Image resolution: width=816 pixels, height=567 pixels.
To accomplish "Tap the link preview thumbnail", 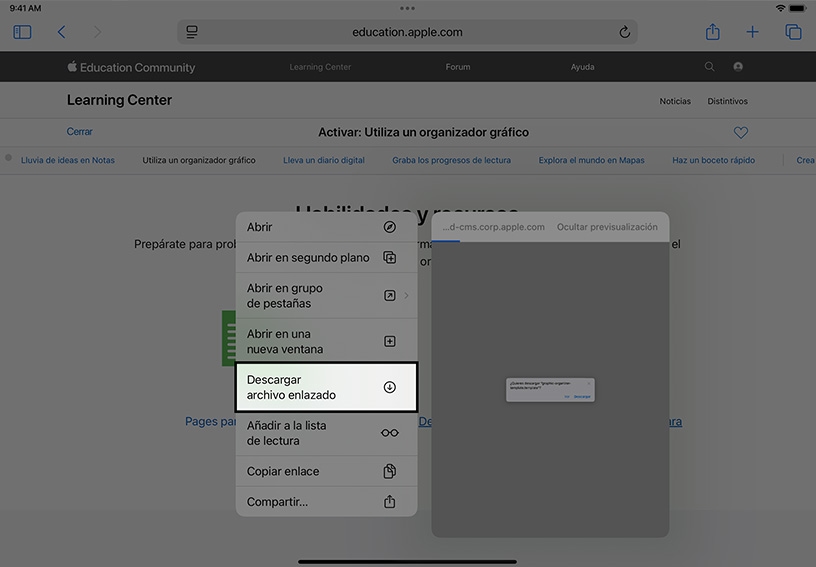I will click(x=550, y=390).
